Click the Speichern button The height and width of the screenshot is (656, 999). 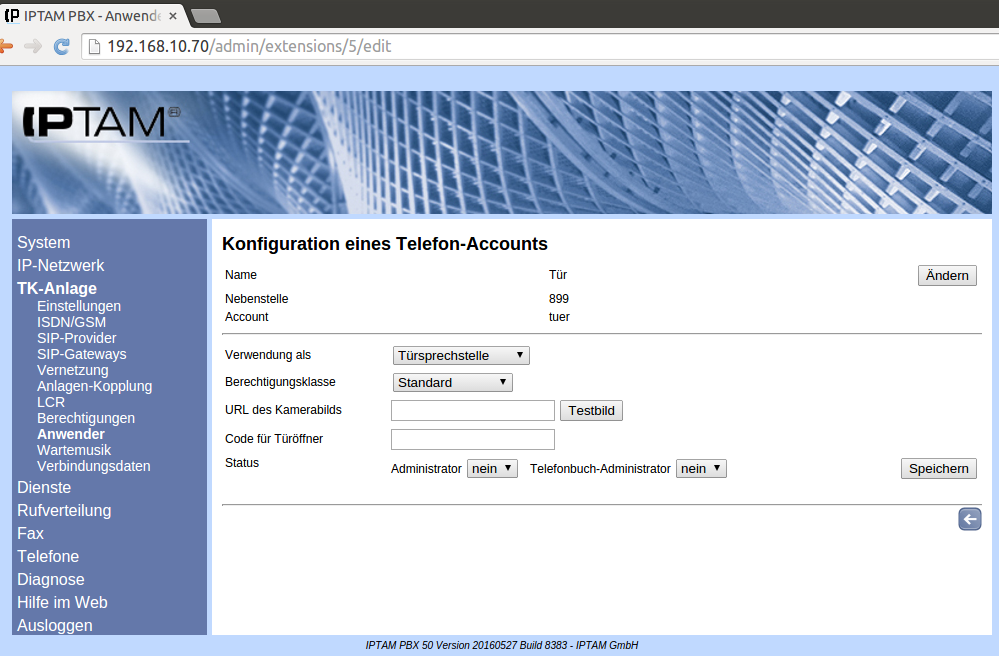click(938, 468)
